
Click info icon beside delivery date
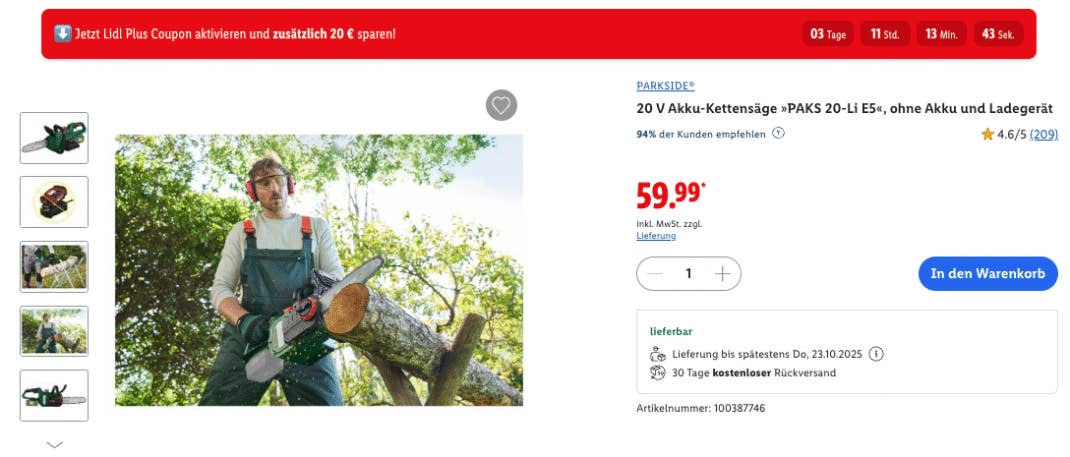[876, 354]
